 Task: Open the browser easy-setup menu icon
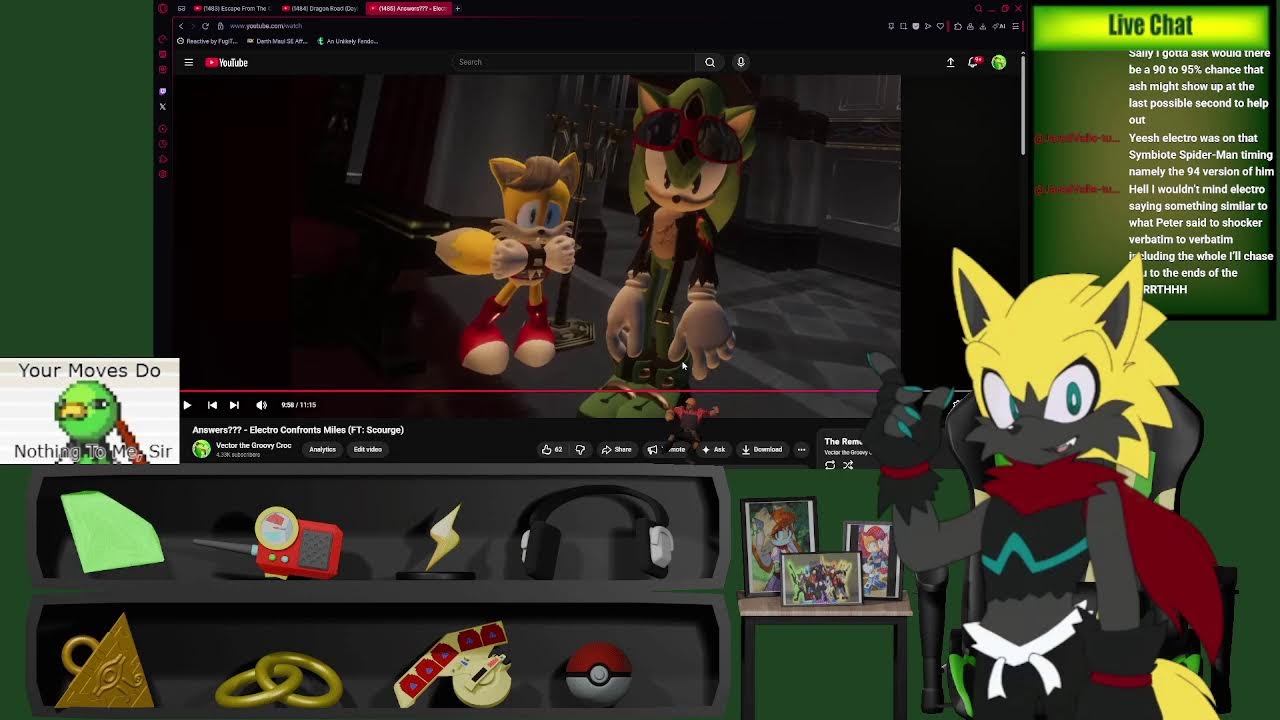(1016, 26)
